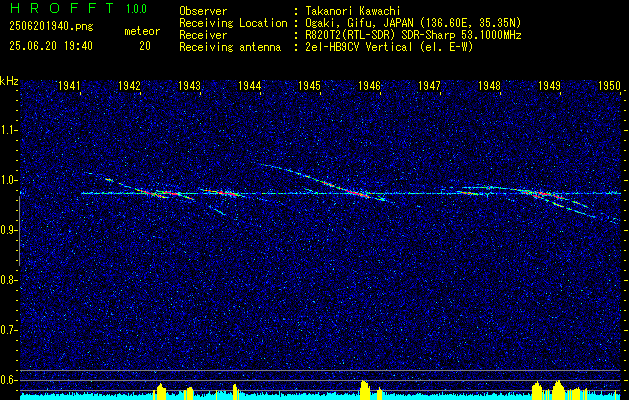This screenshot has width=629, height=400.
Task: Click the kHz axis unit label
Action: coord(9,81)
